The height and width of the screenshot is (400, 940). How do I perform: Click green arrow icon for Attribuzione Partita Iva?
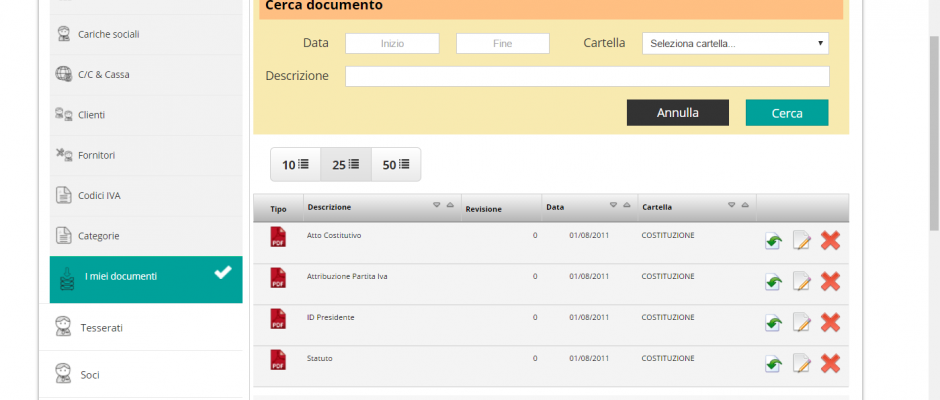(x=773, y=282)
